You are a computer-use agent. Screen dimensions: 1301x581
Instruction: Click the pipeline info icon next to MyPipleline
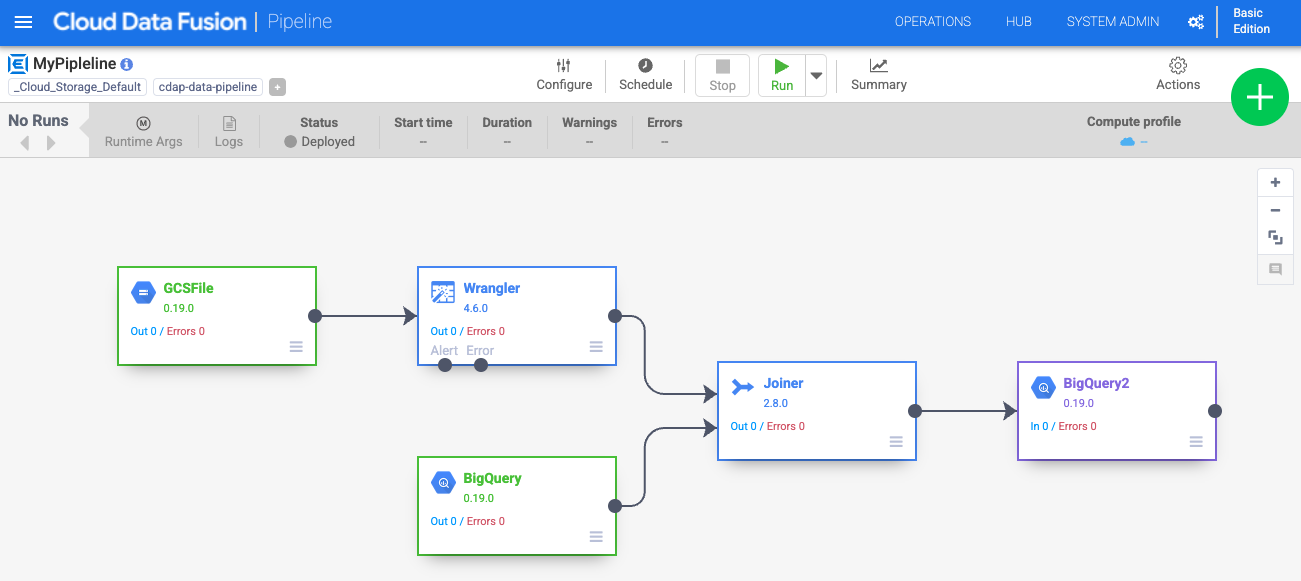[126, 64]
